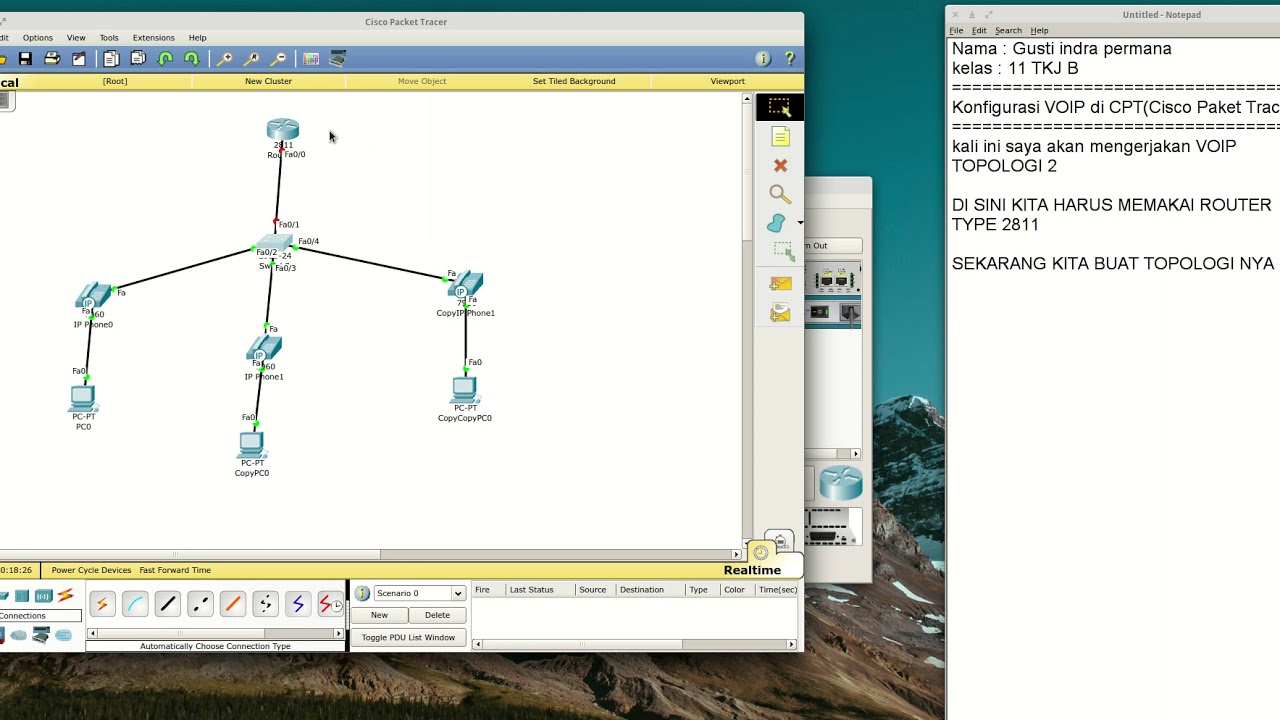
Task: Open the View menu in Packet Tracer
Action: click(76, 38)
